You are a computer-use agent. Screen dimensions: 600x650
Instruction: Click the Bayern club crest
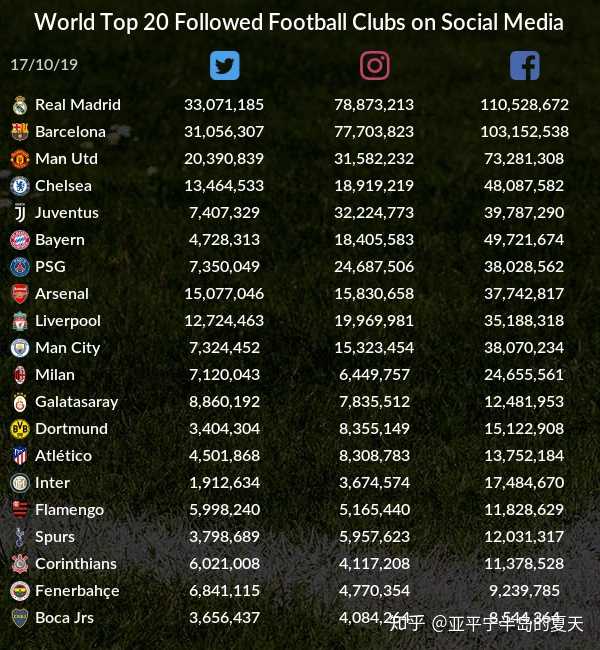pyautogui.click(x=20, y=240)
